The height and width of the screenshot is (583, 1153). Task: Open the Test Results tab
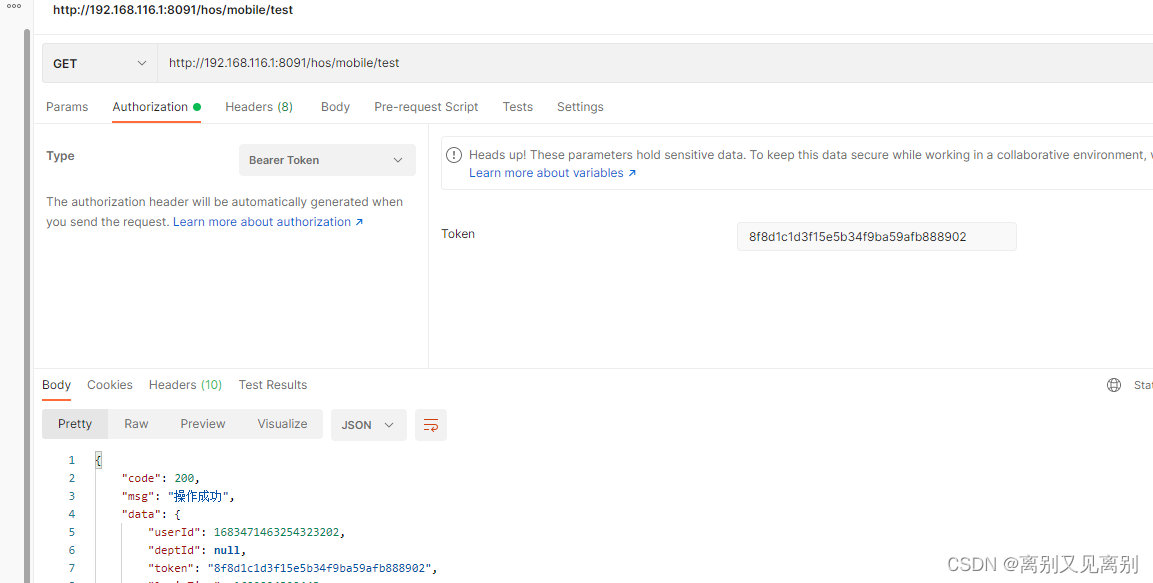click(x=273, y=385)
